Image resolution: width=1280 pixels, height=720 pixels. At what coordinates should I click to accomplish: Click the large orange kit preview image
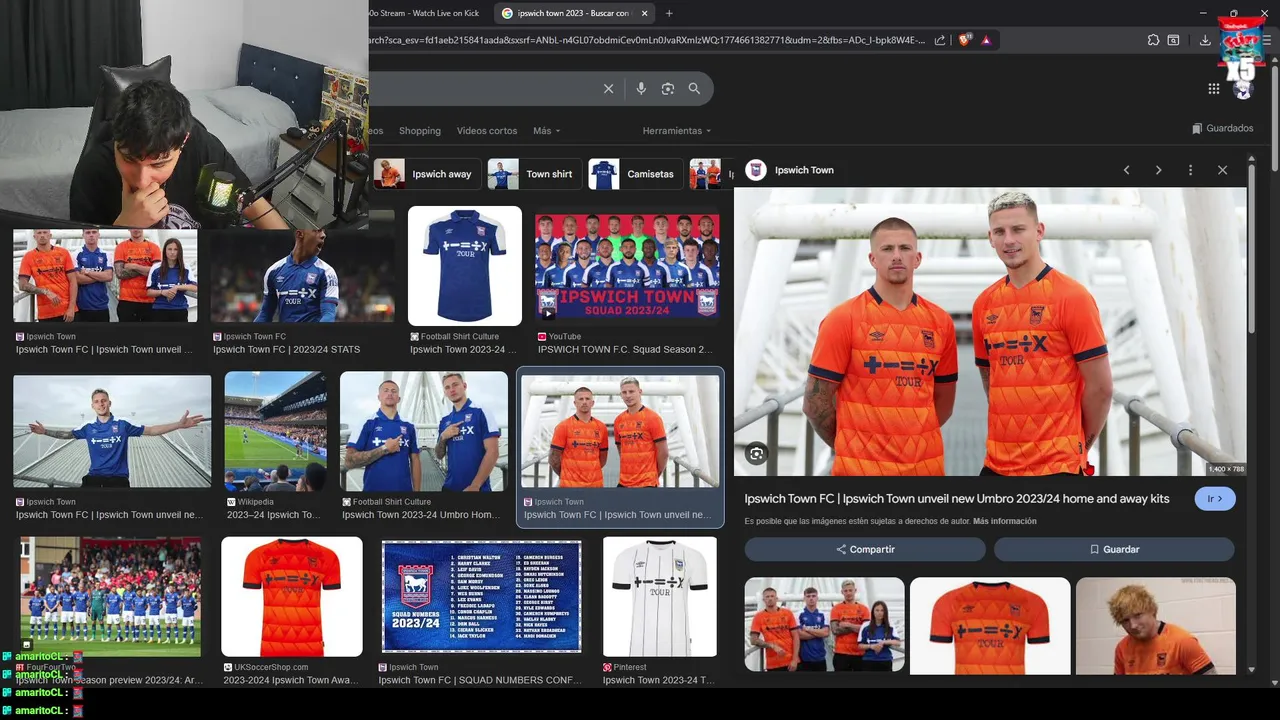[x=990, y=332]
